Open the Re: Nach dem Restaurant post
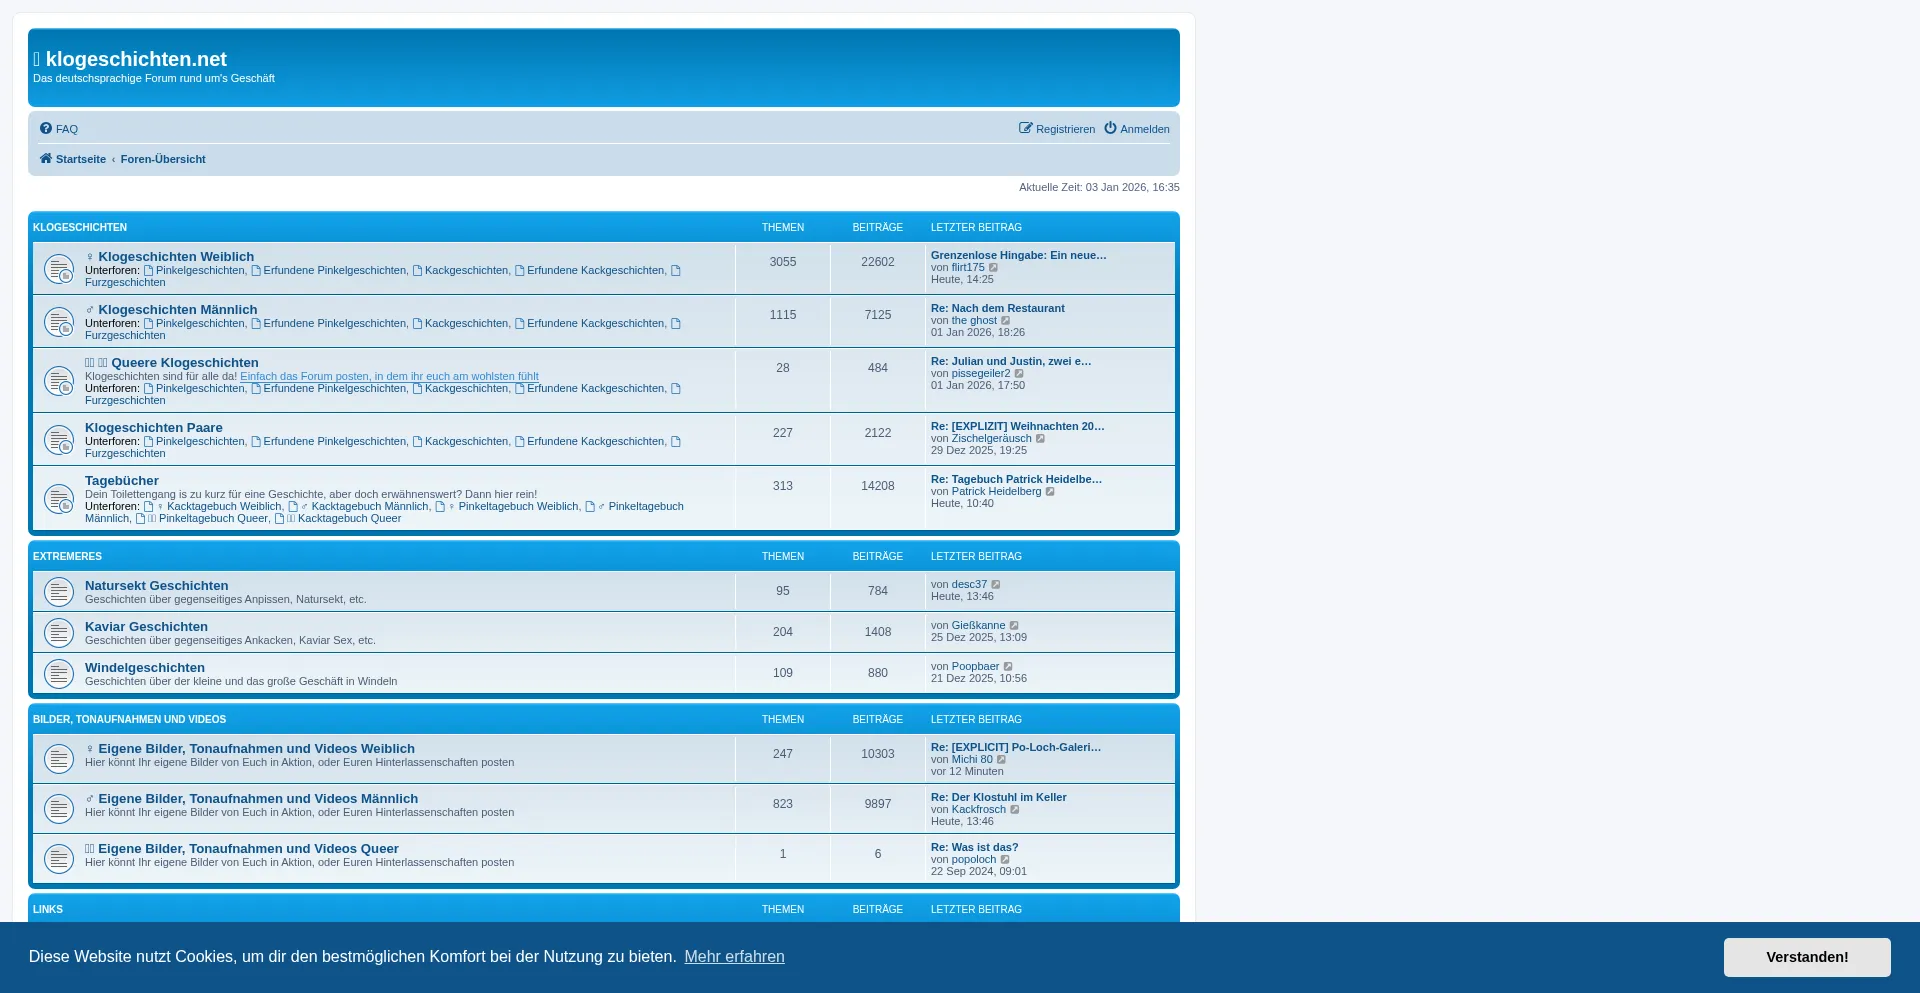Viewport: 1920px width, 993px height. click(x=997, y=309)
